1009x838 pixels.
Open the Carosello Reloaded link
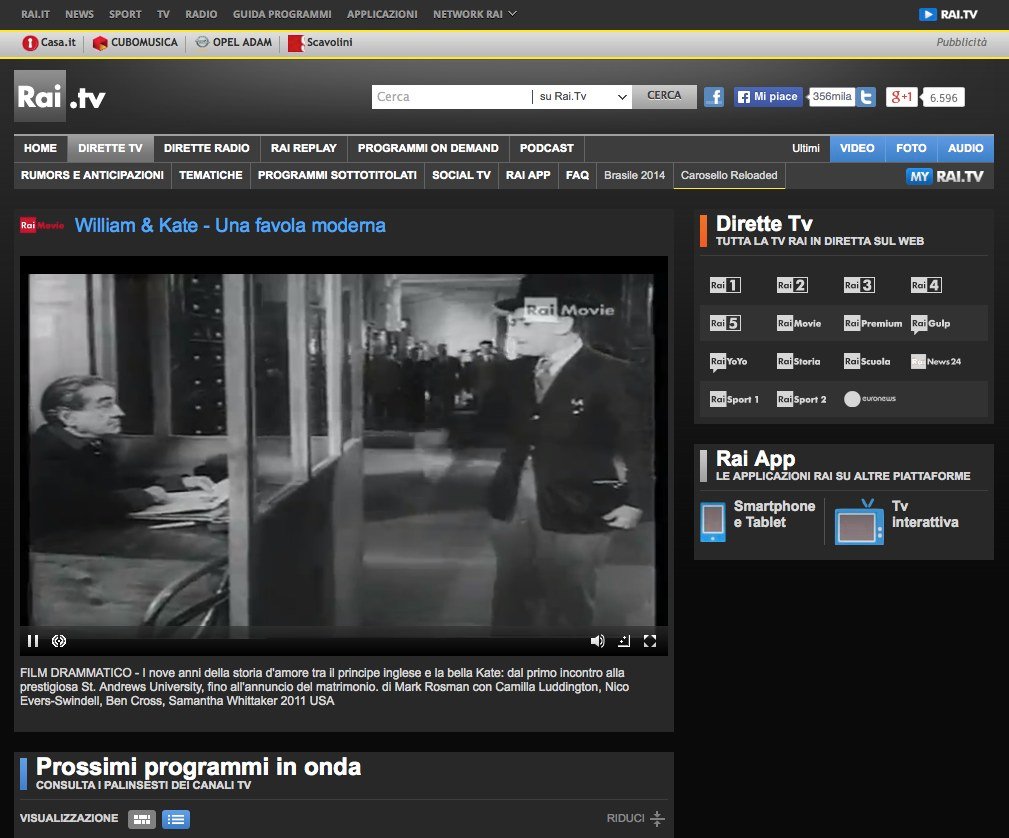(x=729, y=176)
